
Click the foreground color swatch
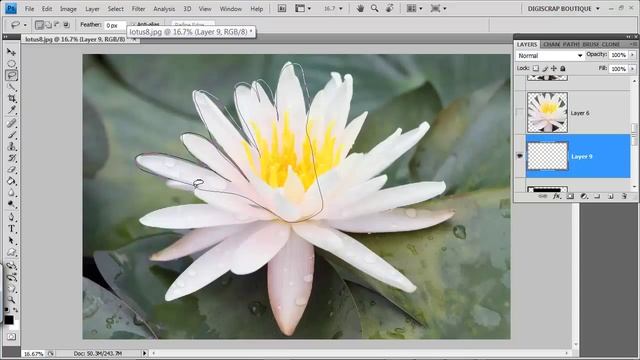9,320
